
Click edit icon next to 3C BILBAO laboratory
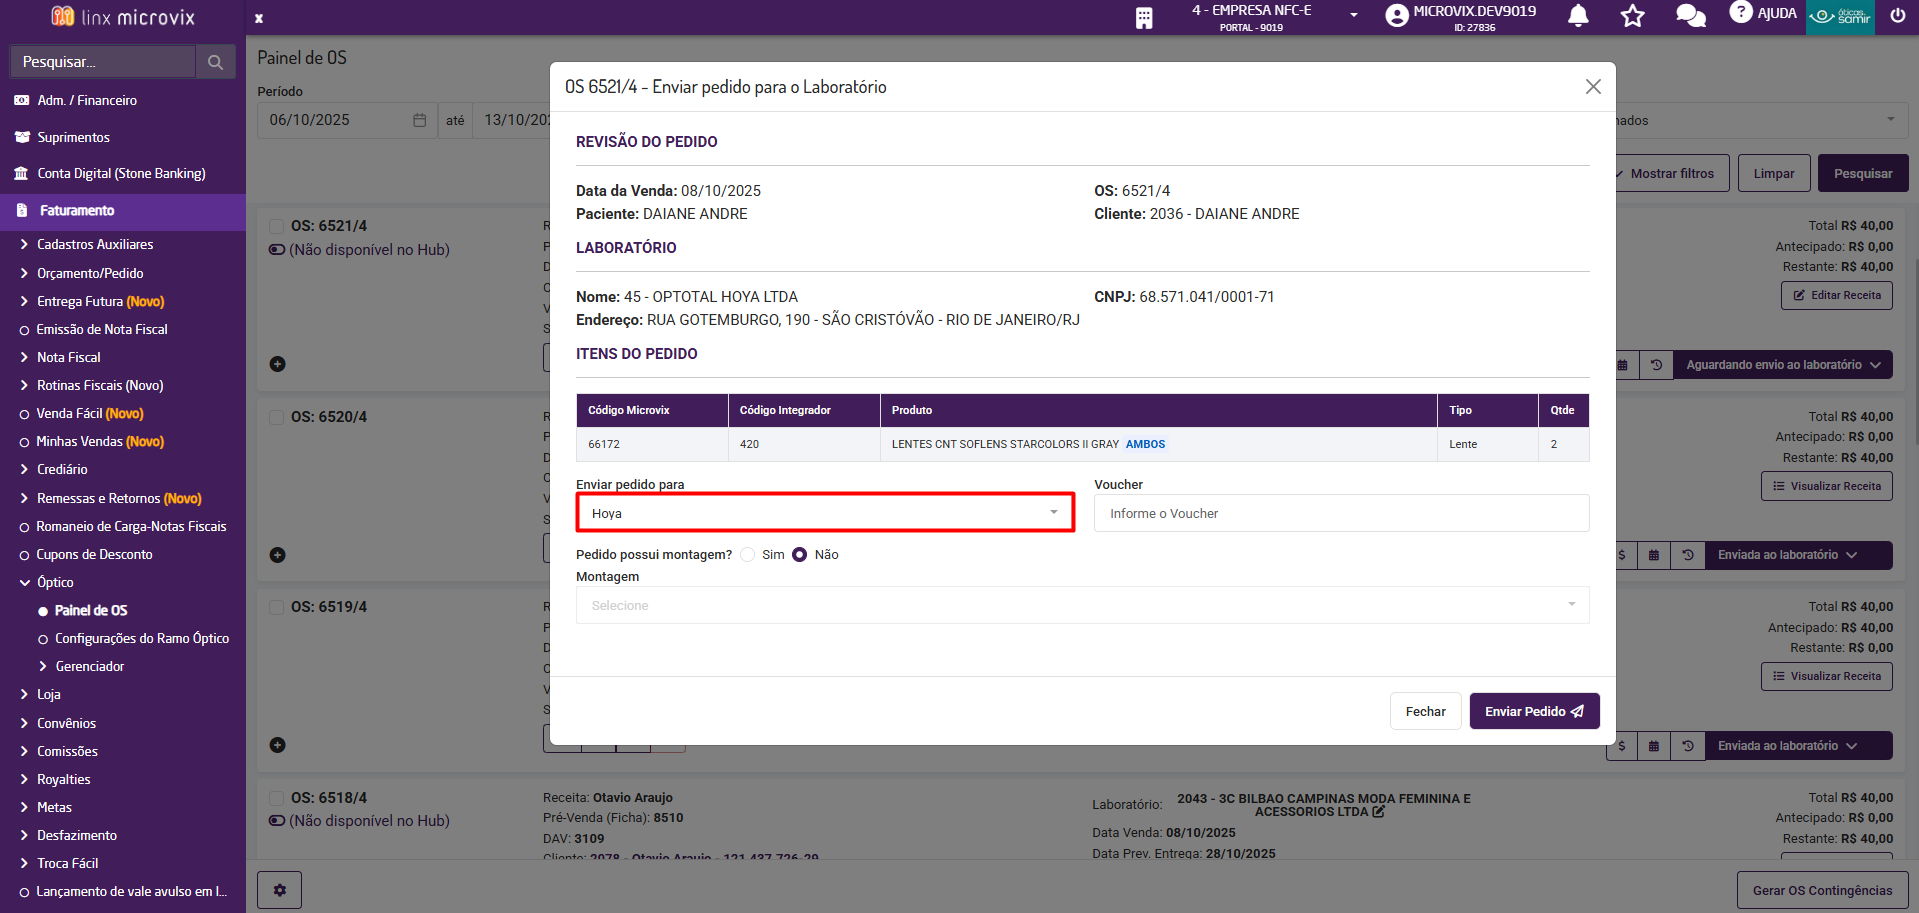[1379, 812]
